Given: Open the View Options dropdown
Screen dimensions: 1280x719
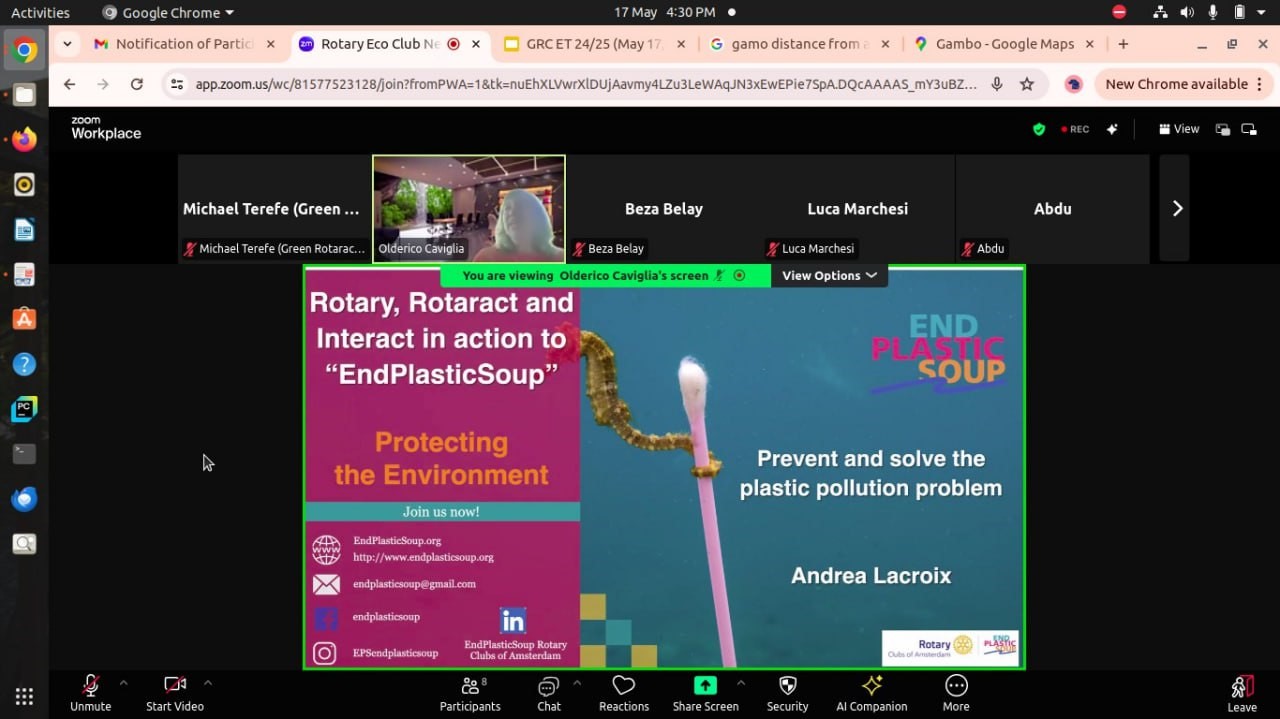Looking at the screenshot, I should tap(829, 276).
